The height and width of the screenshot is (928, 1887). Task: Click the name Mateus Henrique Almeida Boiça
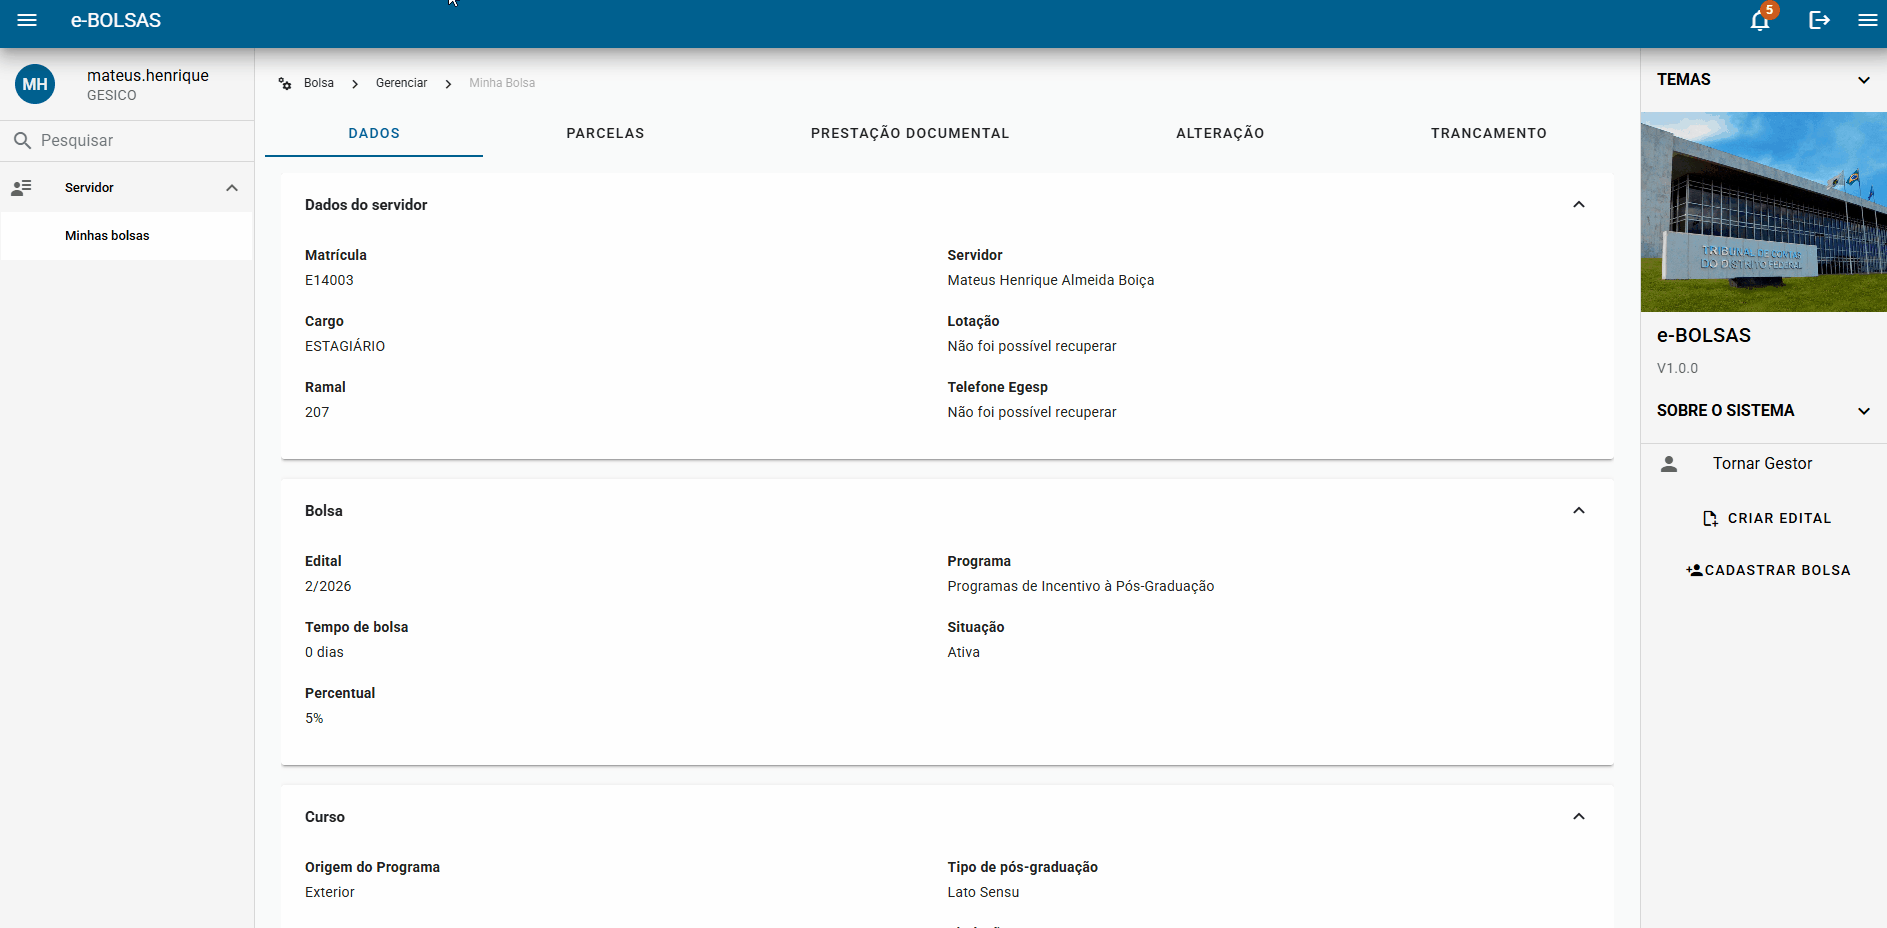coord(1051,281)
